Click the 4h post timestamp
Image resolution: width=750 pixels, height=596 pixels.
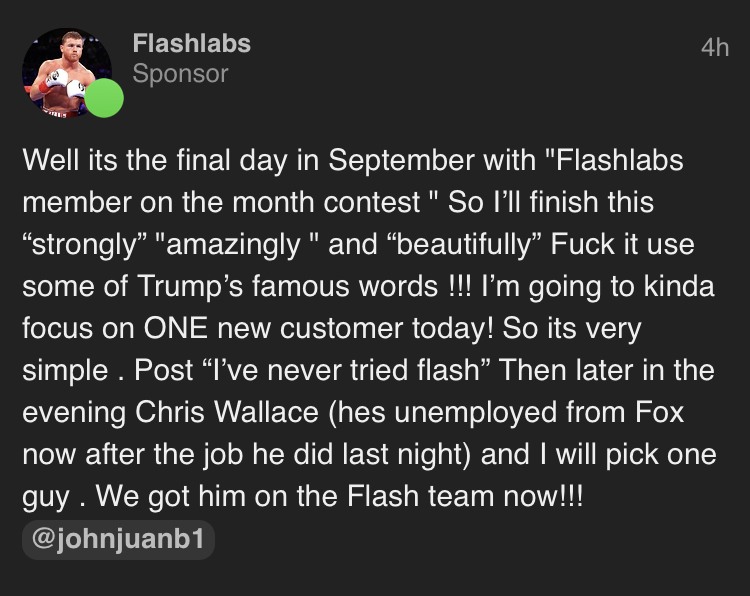715,47
